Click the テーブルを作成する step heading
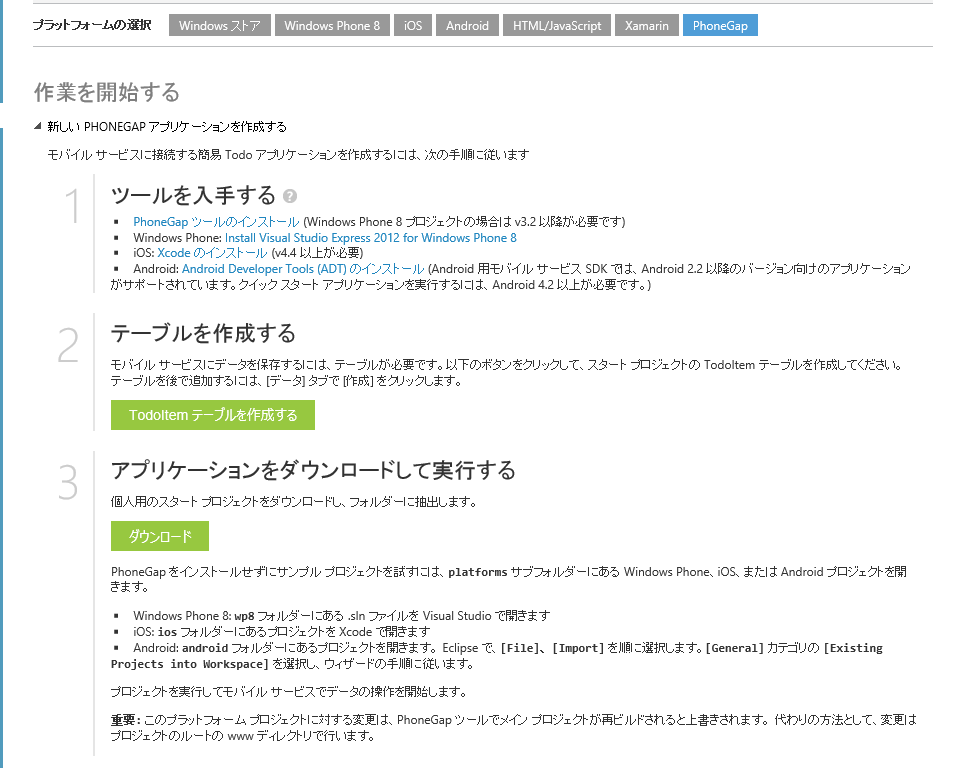 point(203,333)
